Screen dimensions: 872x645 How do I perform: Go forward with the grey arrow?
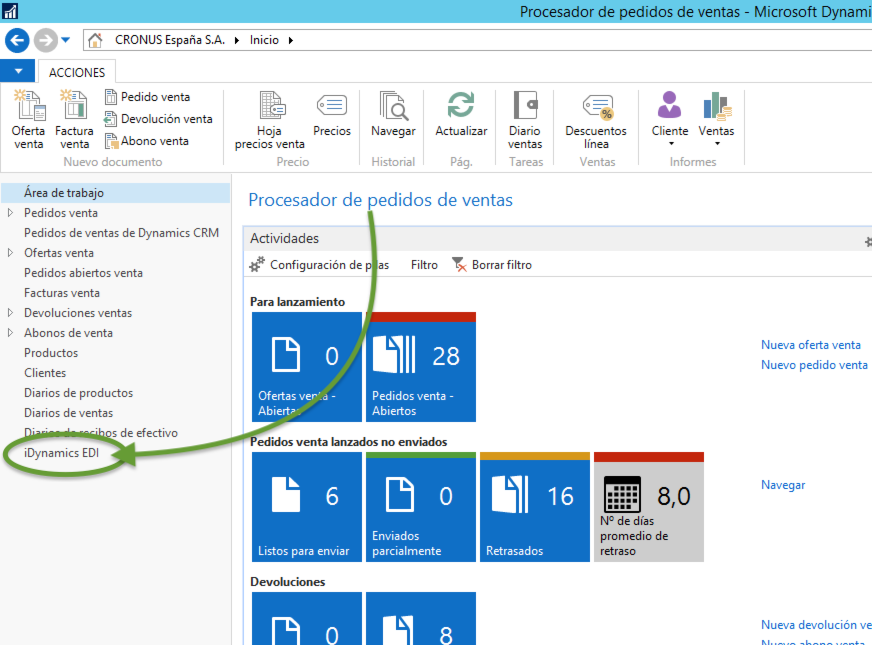[x=46, y=40]
